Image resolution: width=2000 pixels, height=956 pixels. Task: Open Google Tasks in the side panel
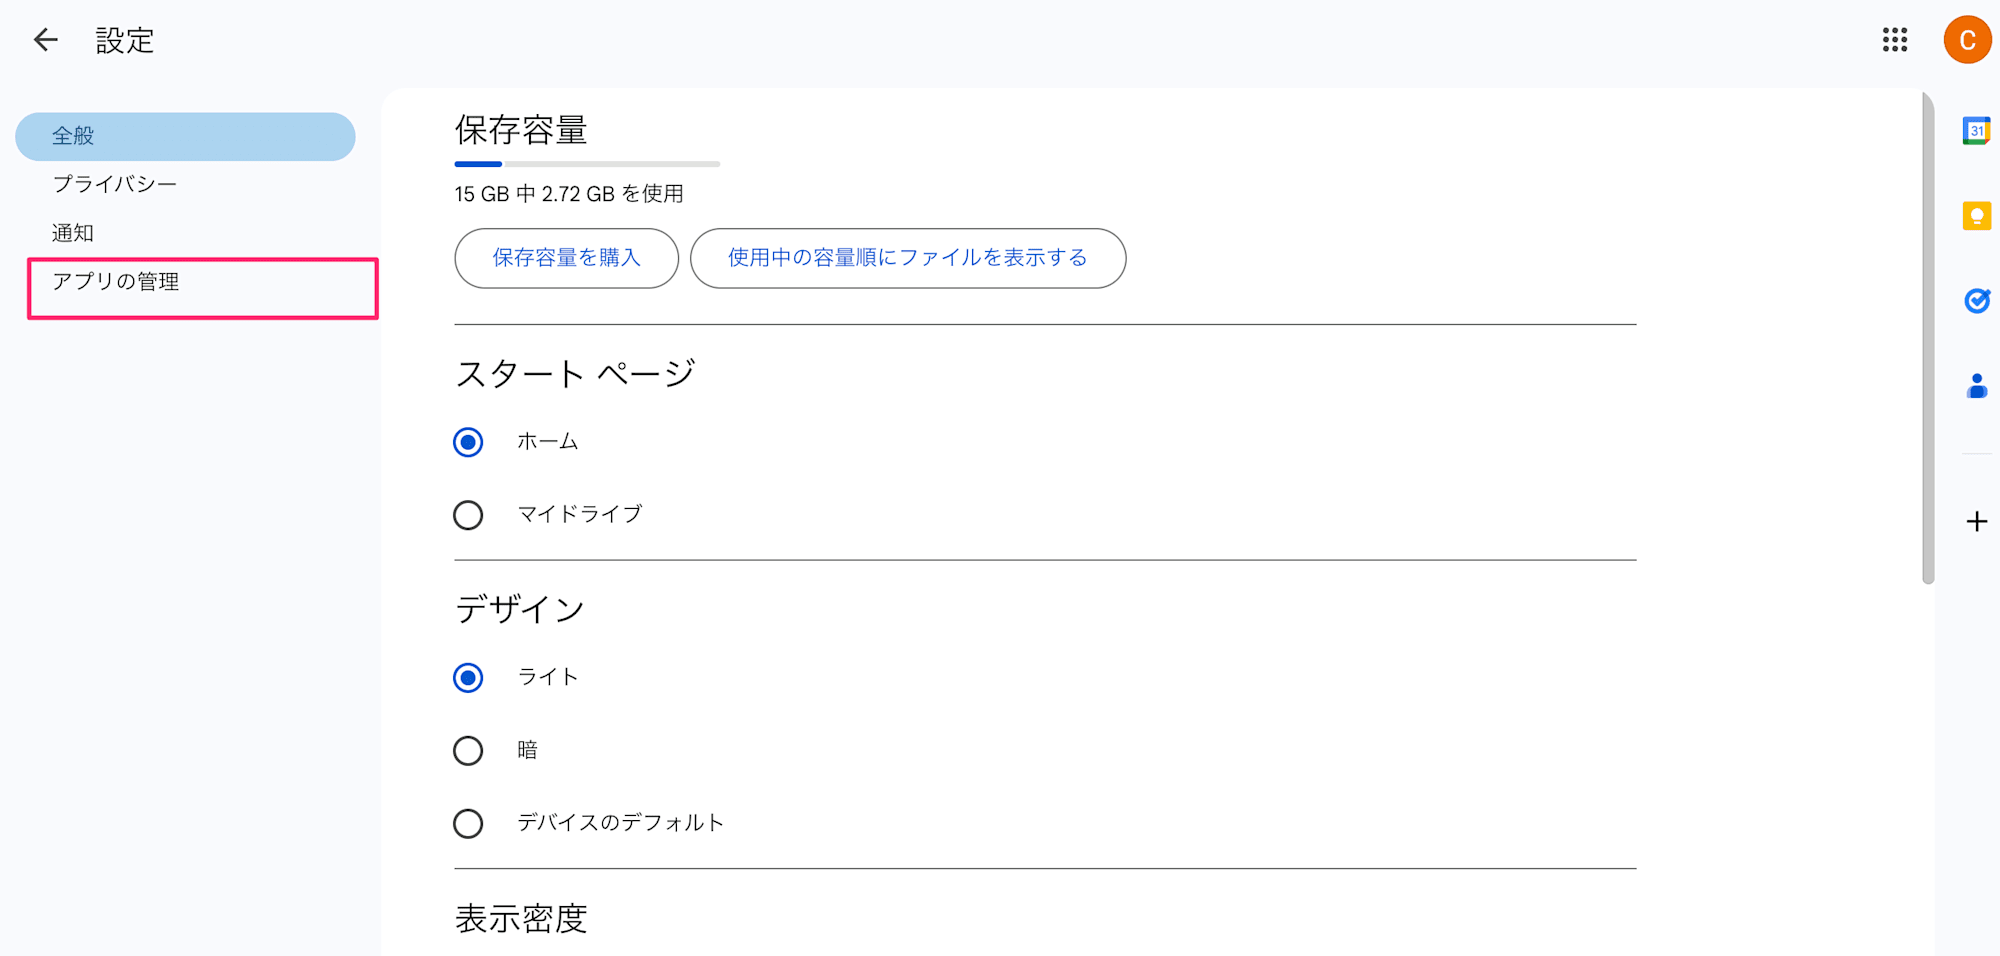click(1977, 301)
